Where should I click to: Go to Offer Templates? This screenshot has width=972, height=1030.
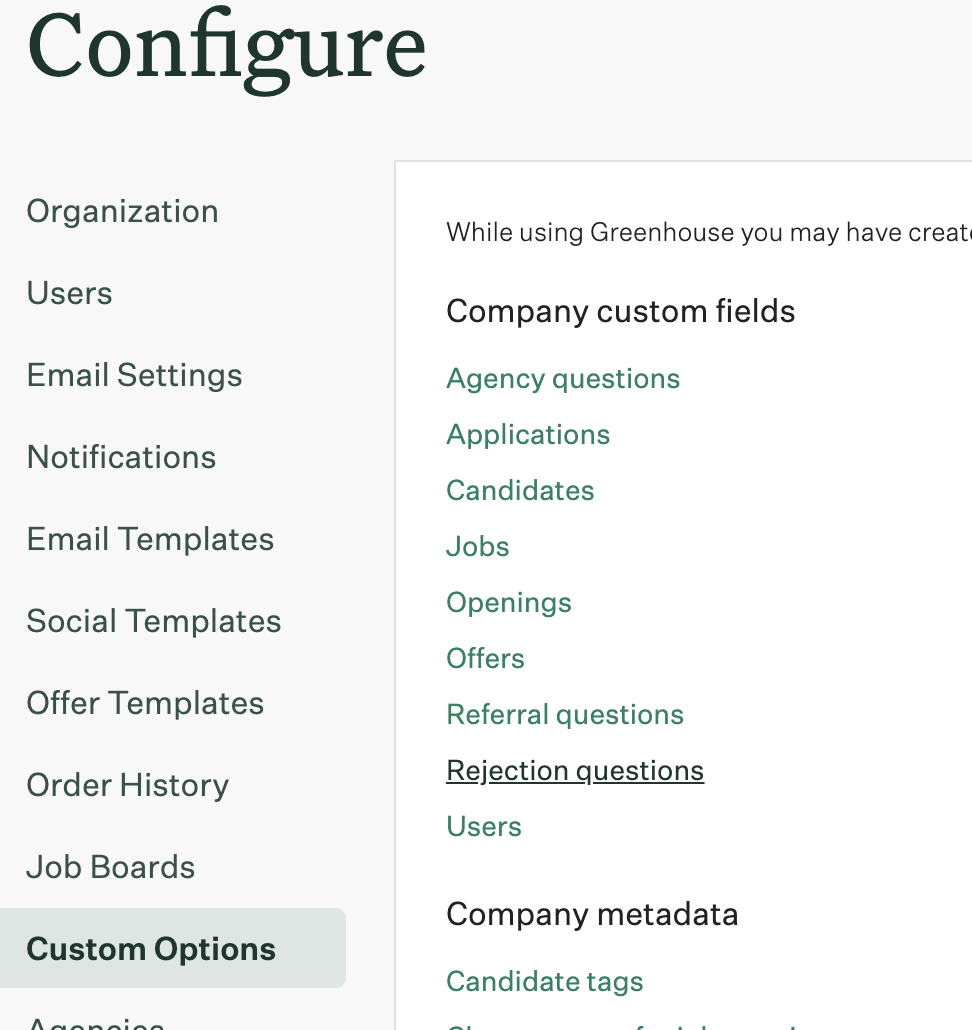point(145,704)
